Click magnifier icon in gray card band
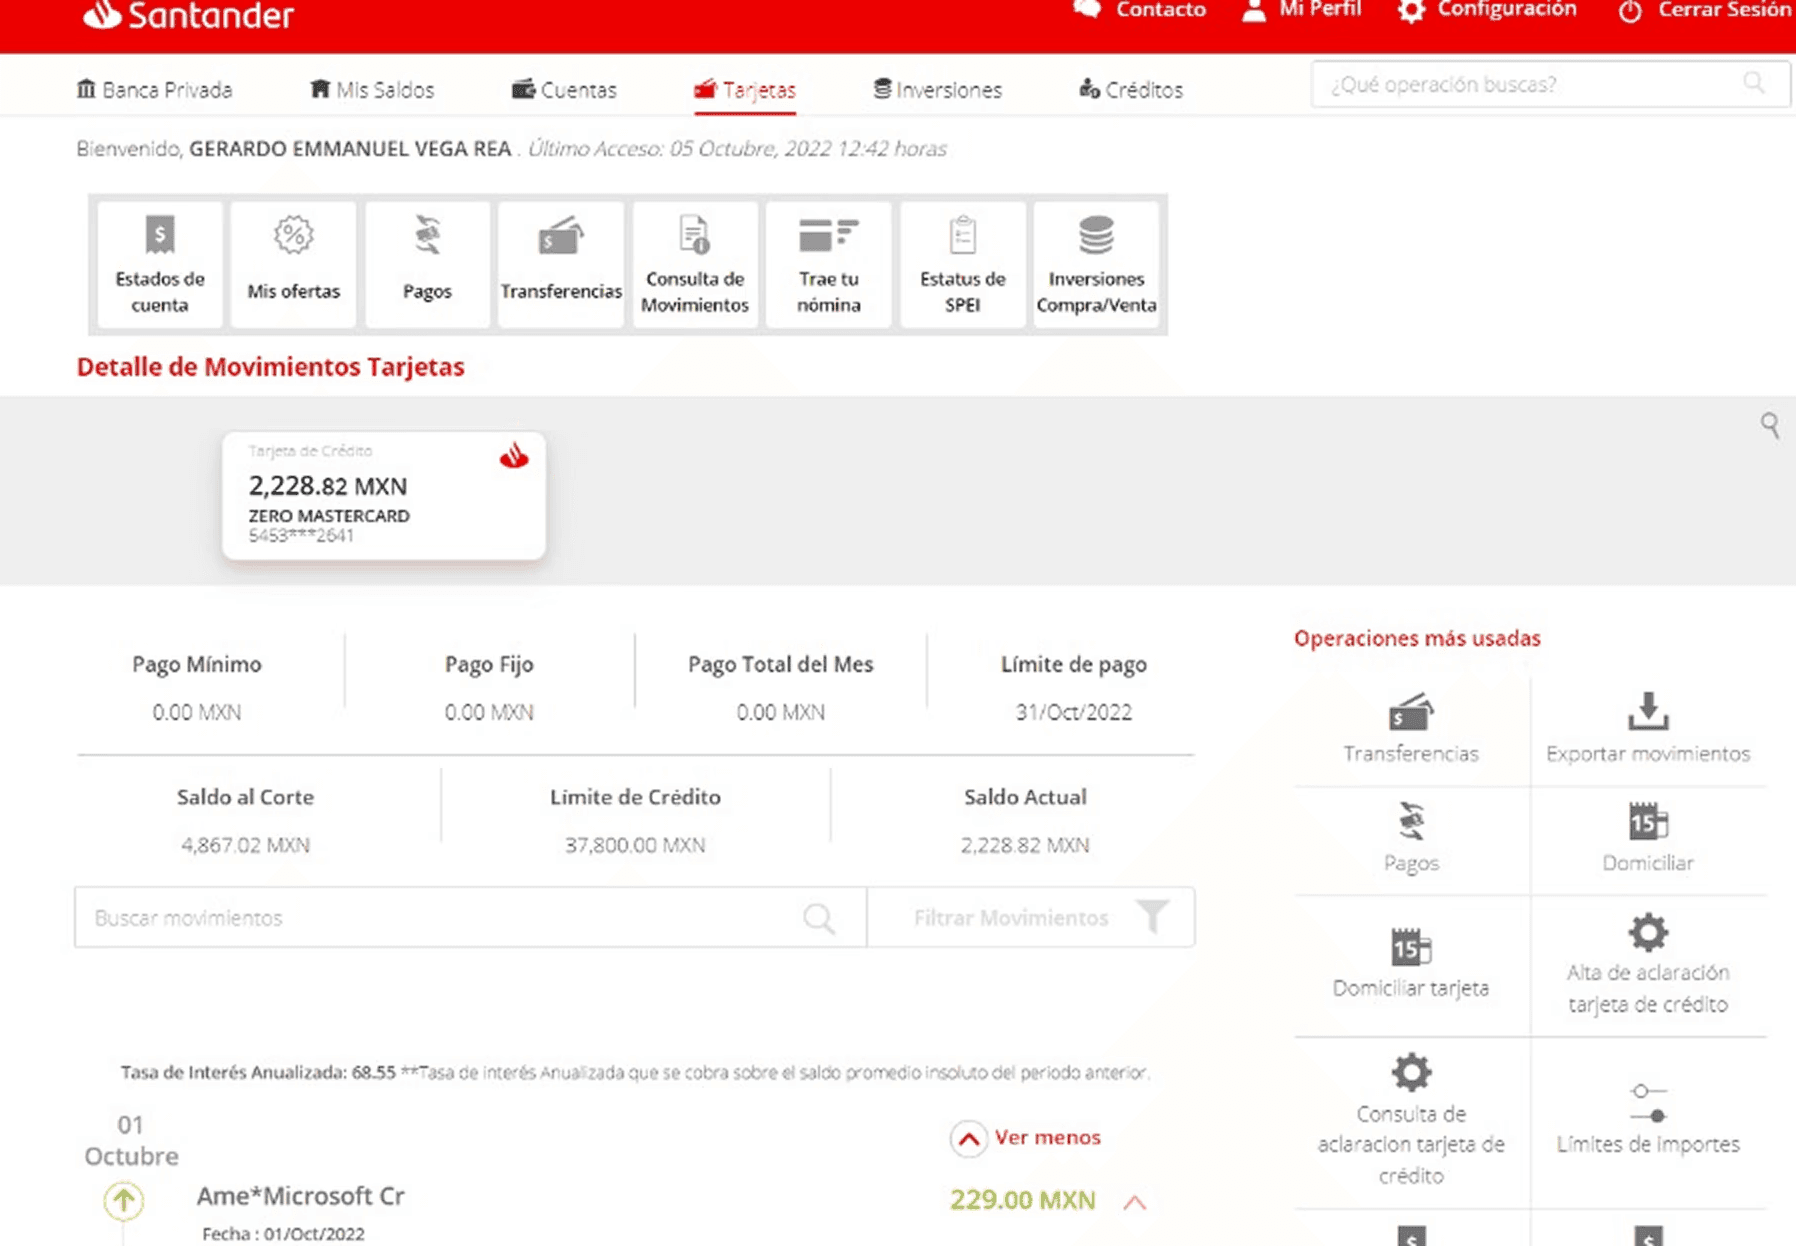This screenshot has width=1796, height=1246. click(x=1770, y=425)
